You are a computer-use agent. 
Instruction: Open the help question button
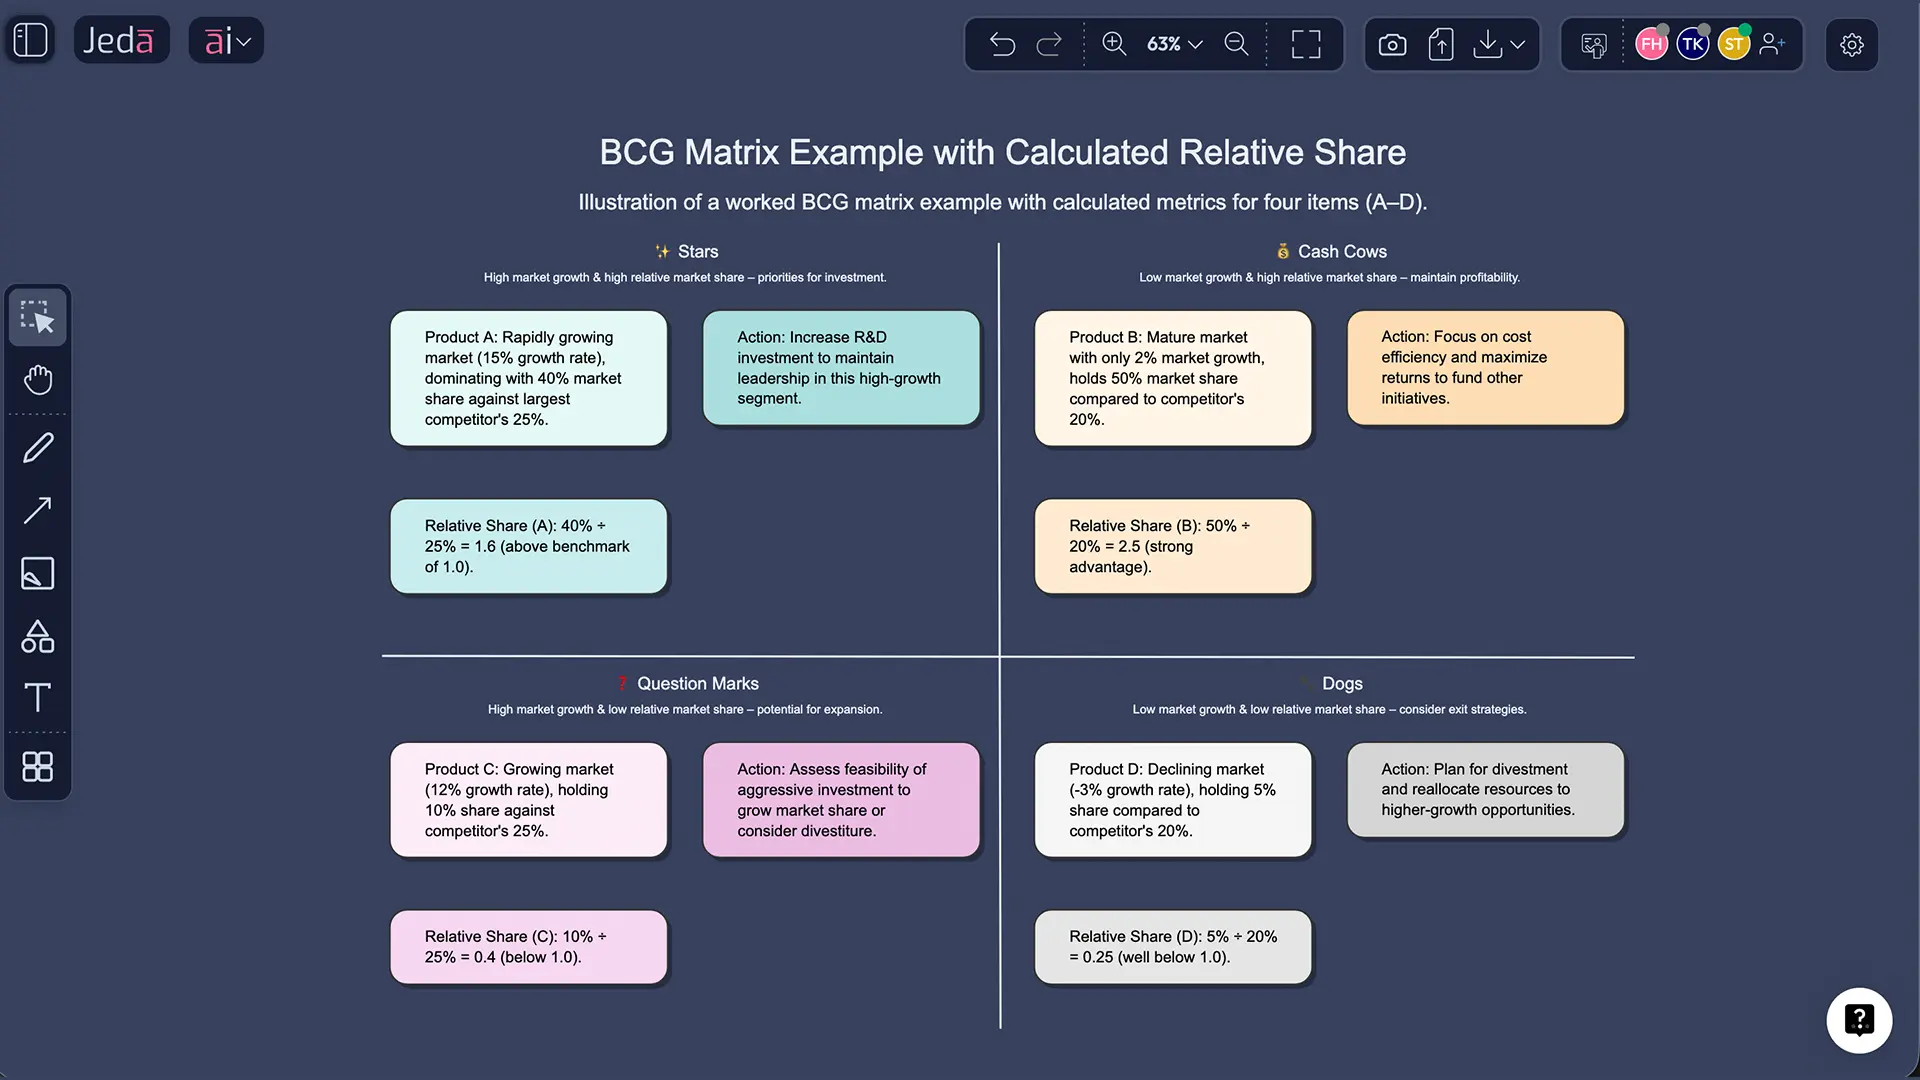(1859, 1020)
